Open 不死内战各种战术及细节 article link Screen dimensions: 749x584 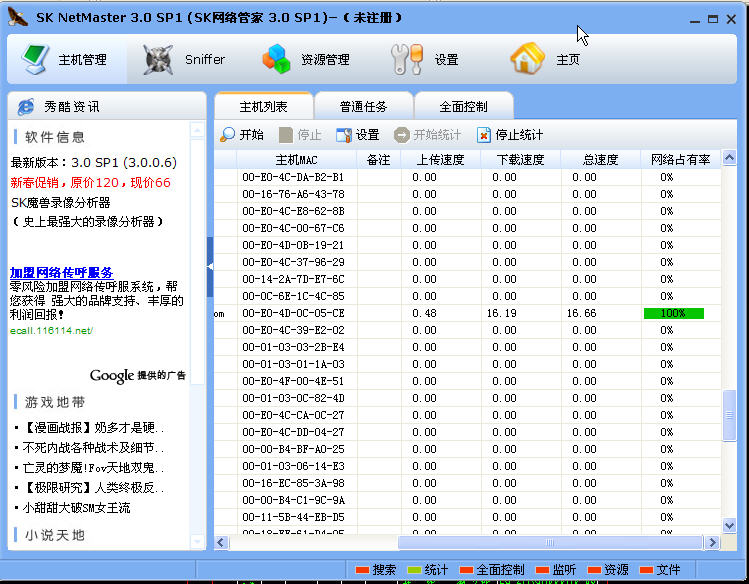click(x=93, y=448)
